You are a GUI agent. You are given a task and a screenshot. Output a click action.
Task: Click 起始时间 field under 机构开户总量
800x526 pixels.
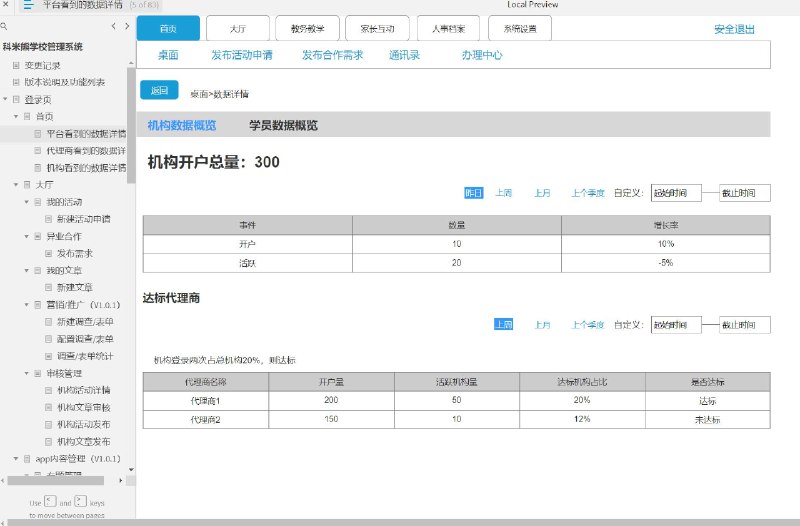pos(676,193)
